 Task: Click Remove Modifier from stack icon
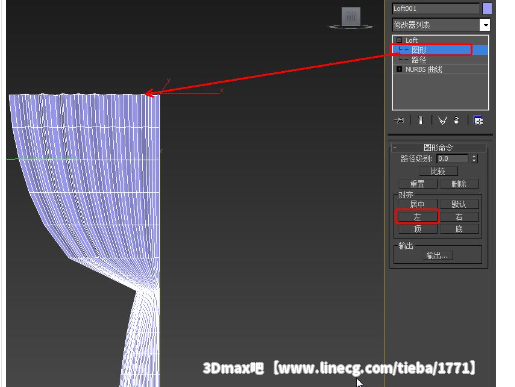click(457, 120)
